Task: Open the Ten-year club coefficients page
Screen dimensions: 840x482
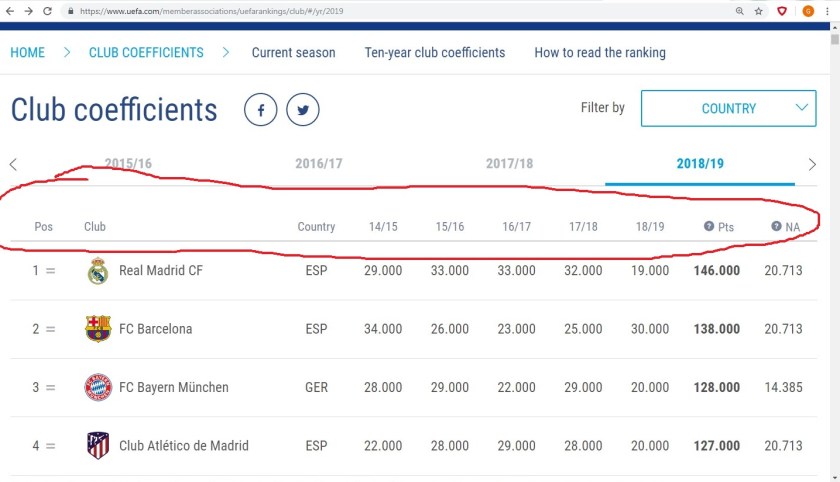Action: 435,52
